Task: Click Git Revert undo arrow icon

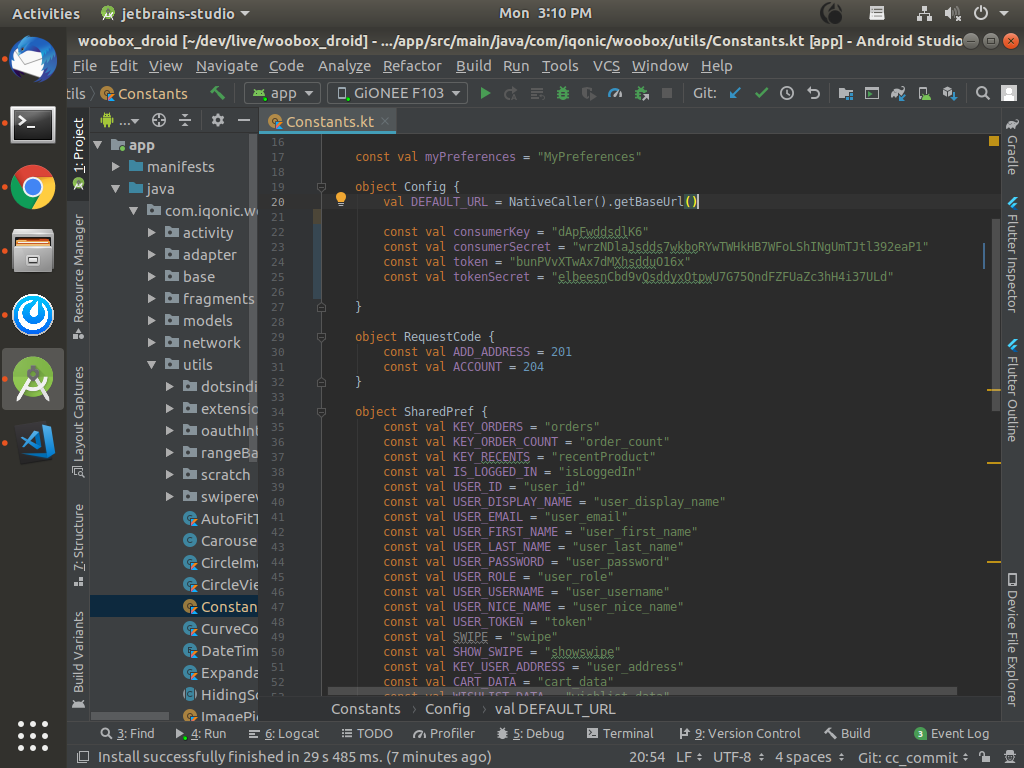Action: [x=813, y=93]
